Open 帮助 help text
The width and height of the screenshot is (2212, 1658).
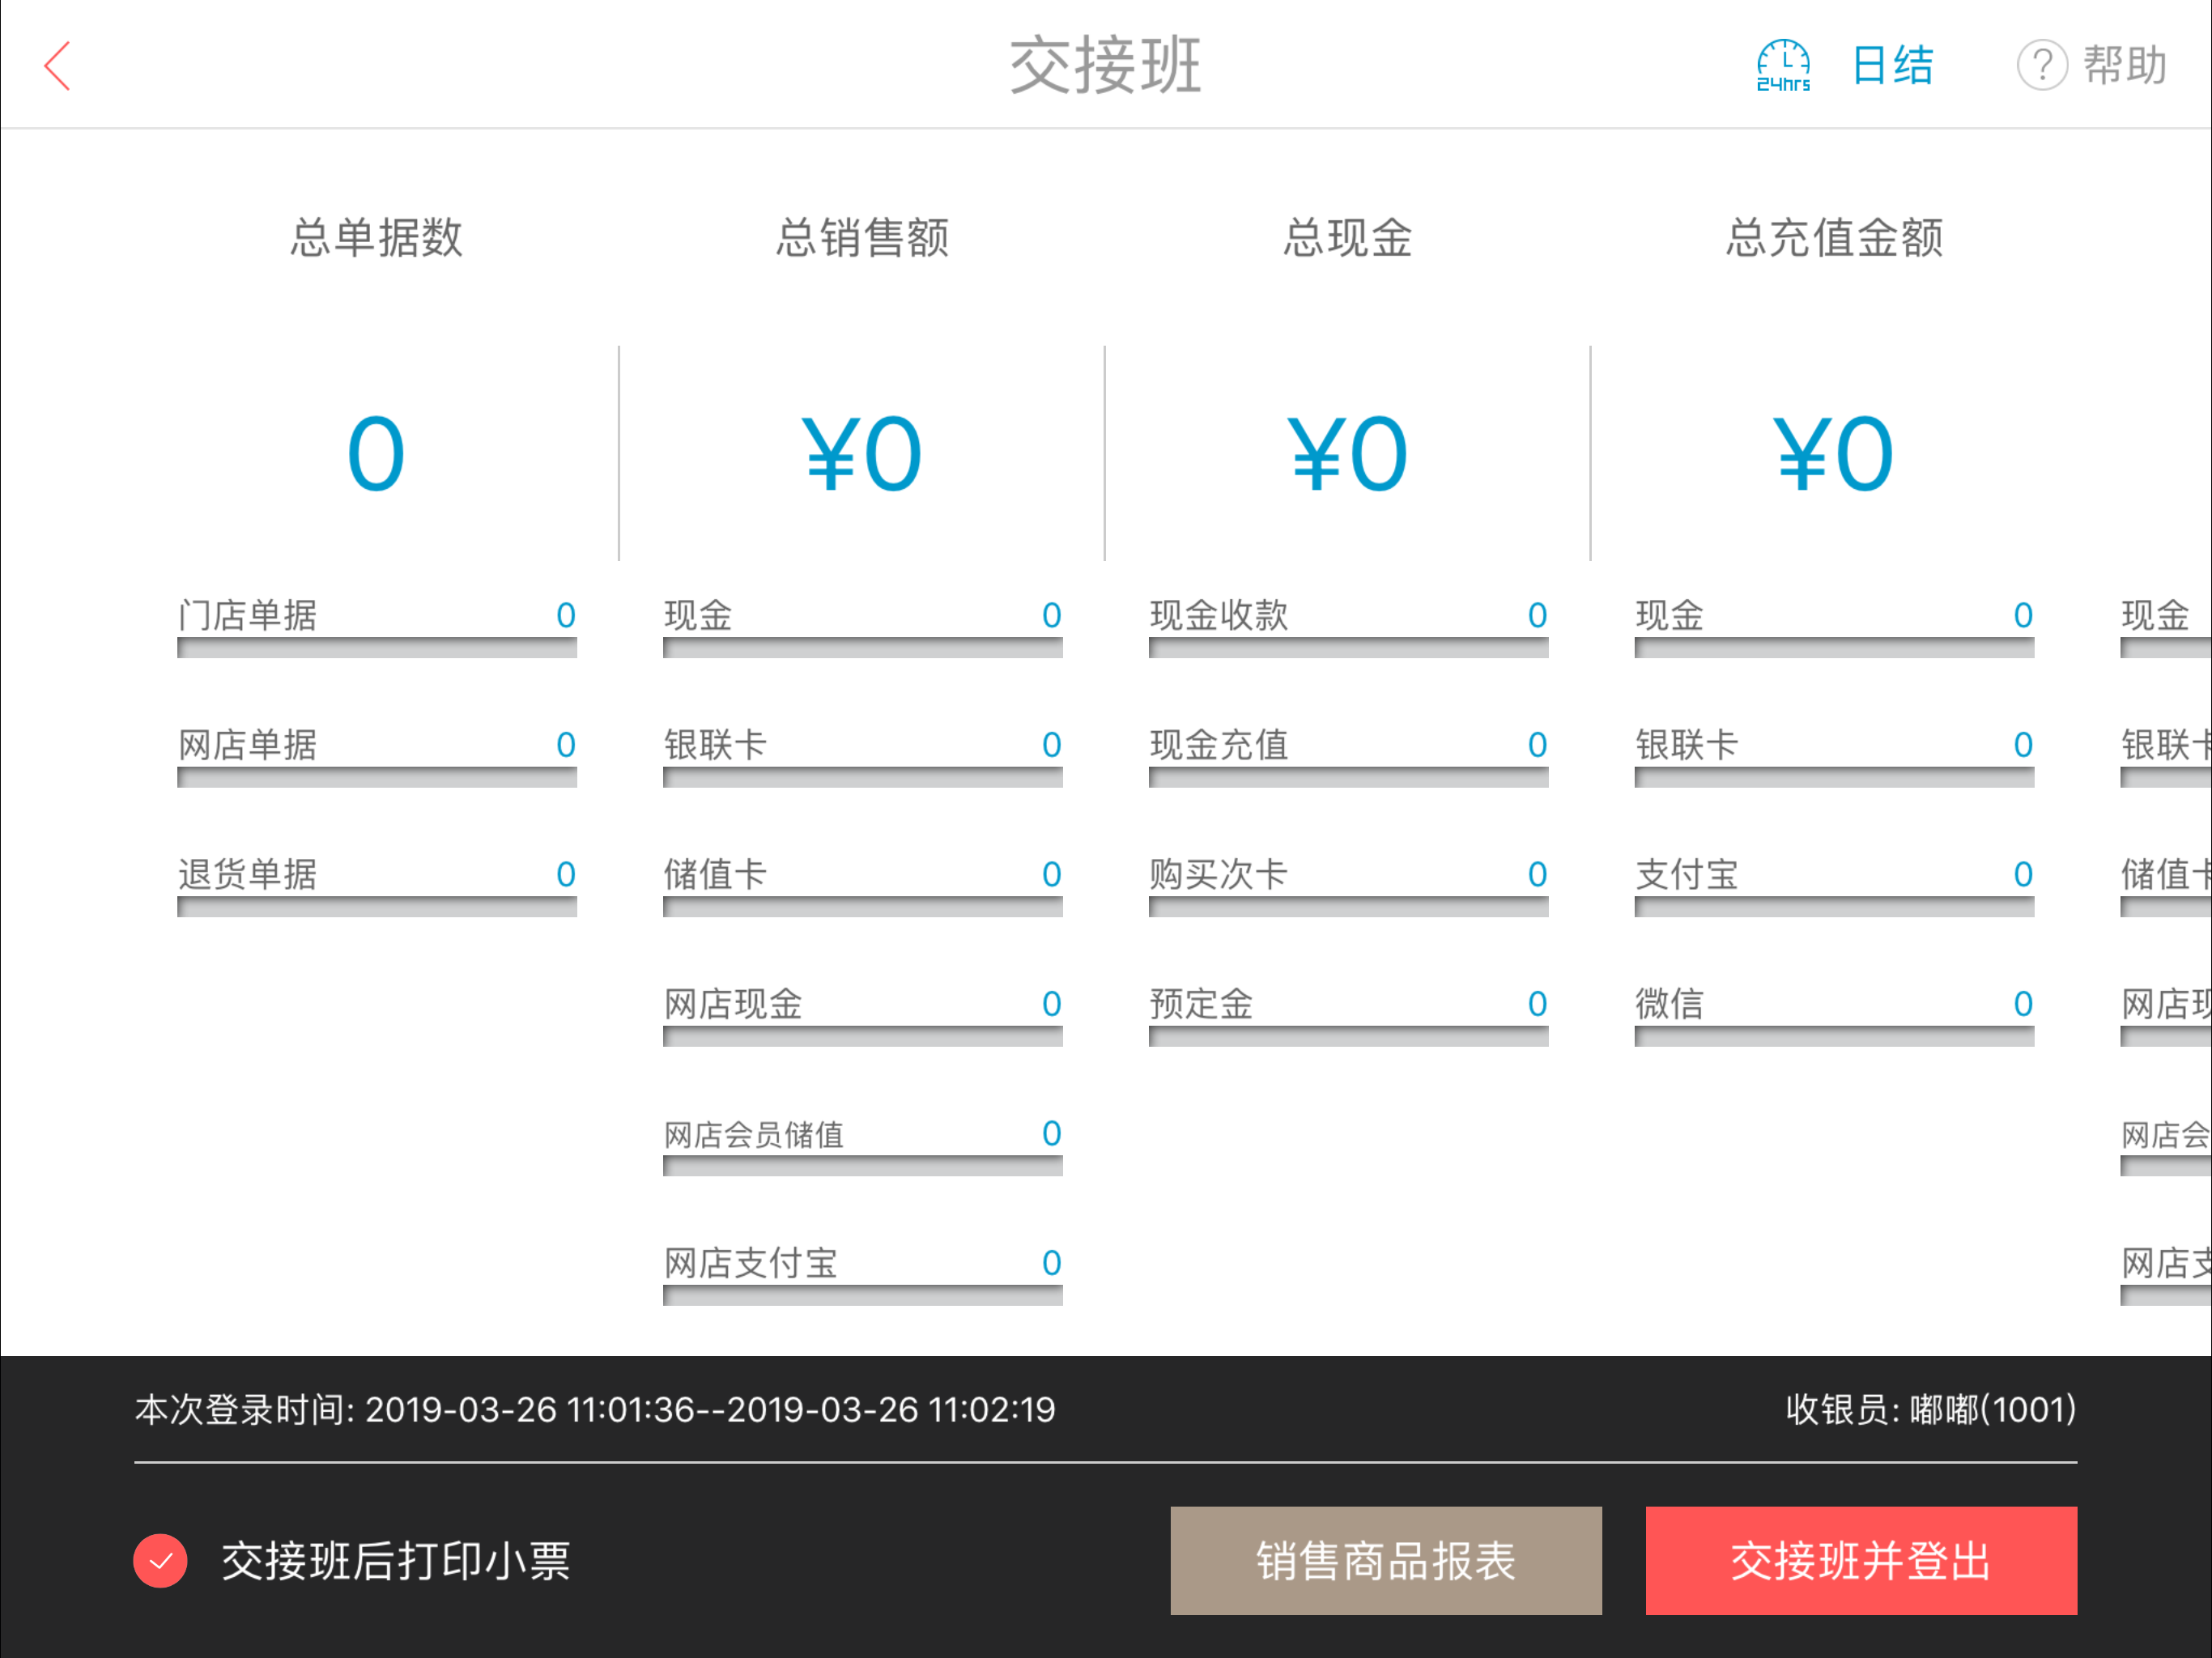click(x=2125, y=66)
